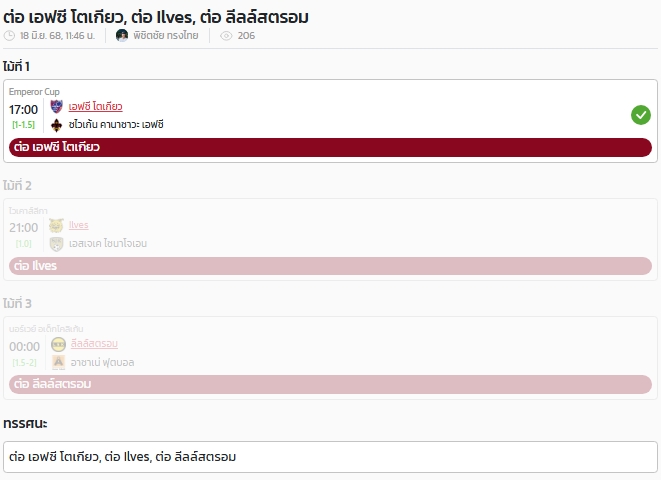
Task: Open the ลีลล์สตรอม team link
Action: tap(94, 344)
